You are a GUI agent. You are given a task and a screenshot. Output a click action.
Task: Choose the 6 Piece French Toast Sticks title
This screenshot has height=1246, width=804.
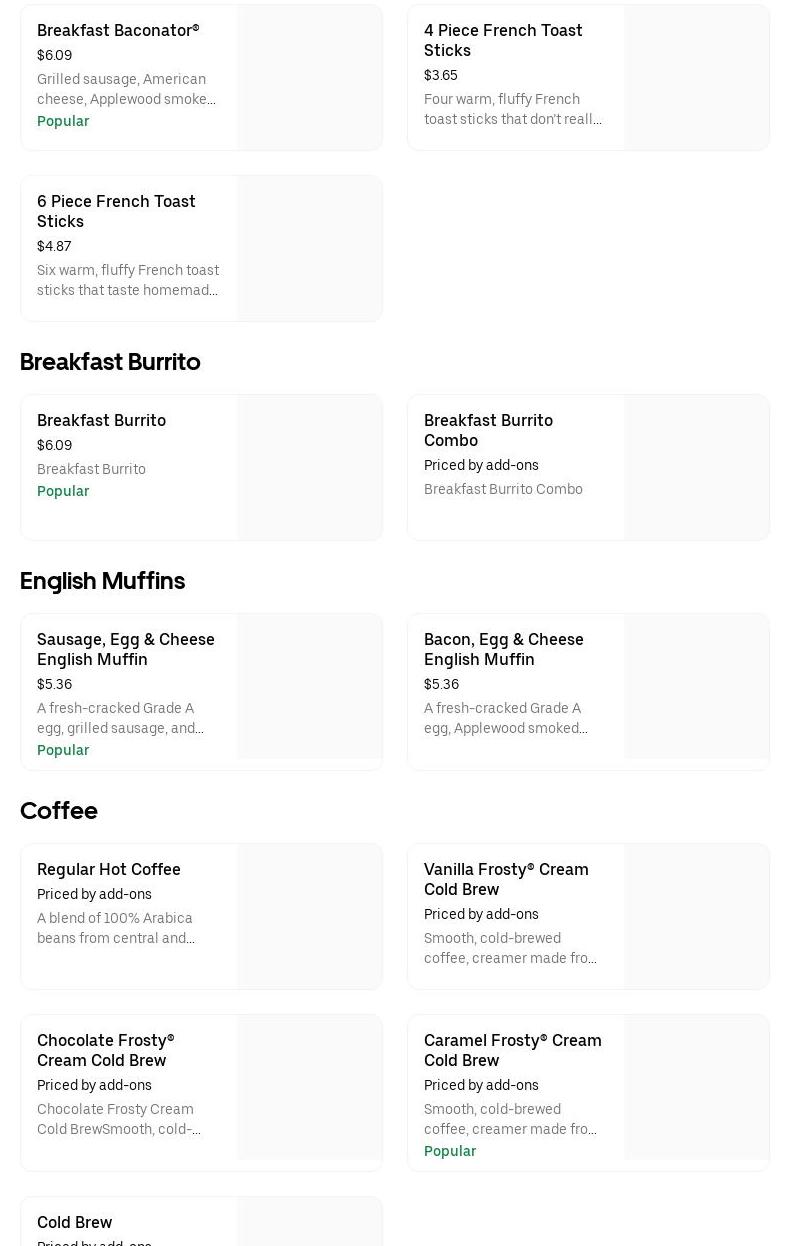pos(116,211)
